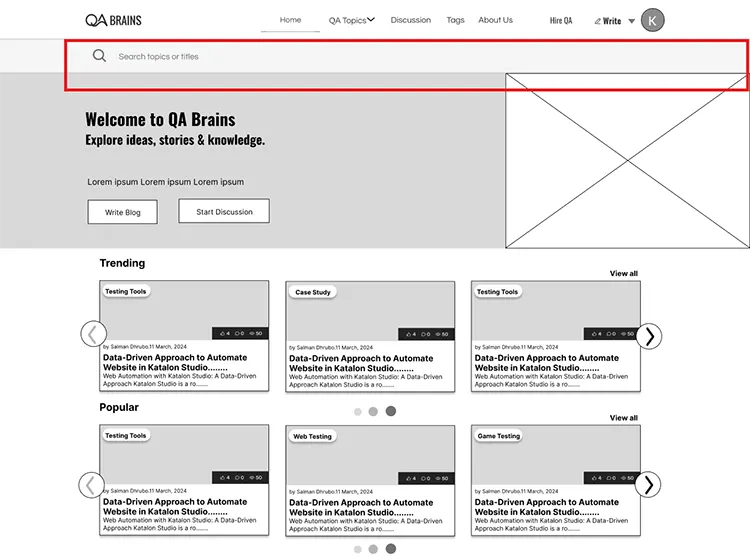Select first Trending carousel dot
The width and height of the screenshot is (750, 557).
click(358, 412)
